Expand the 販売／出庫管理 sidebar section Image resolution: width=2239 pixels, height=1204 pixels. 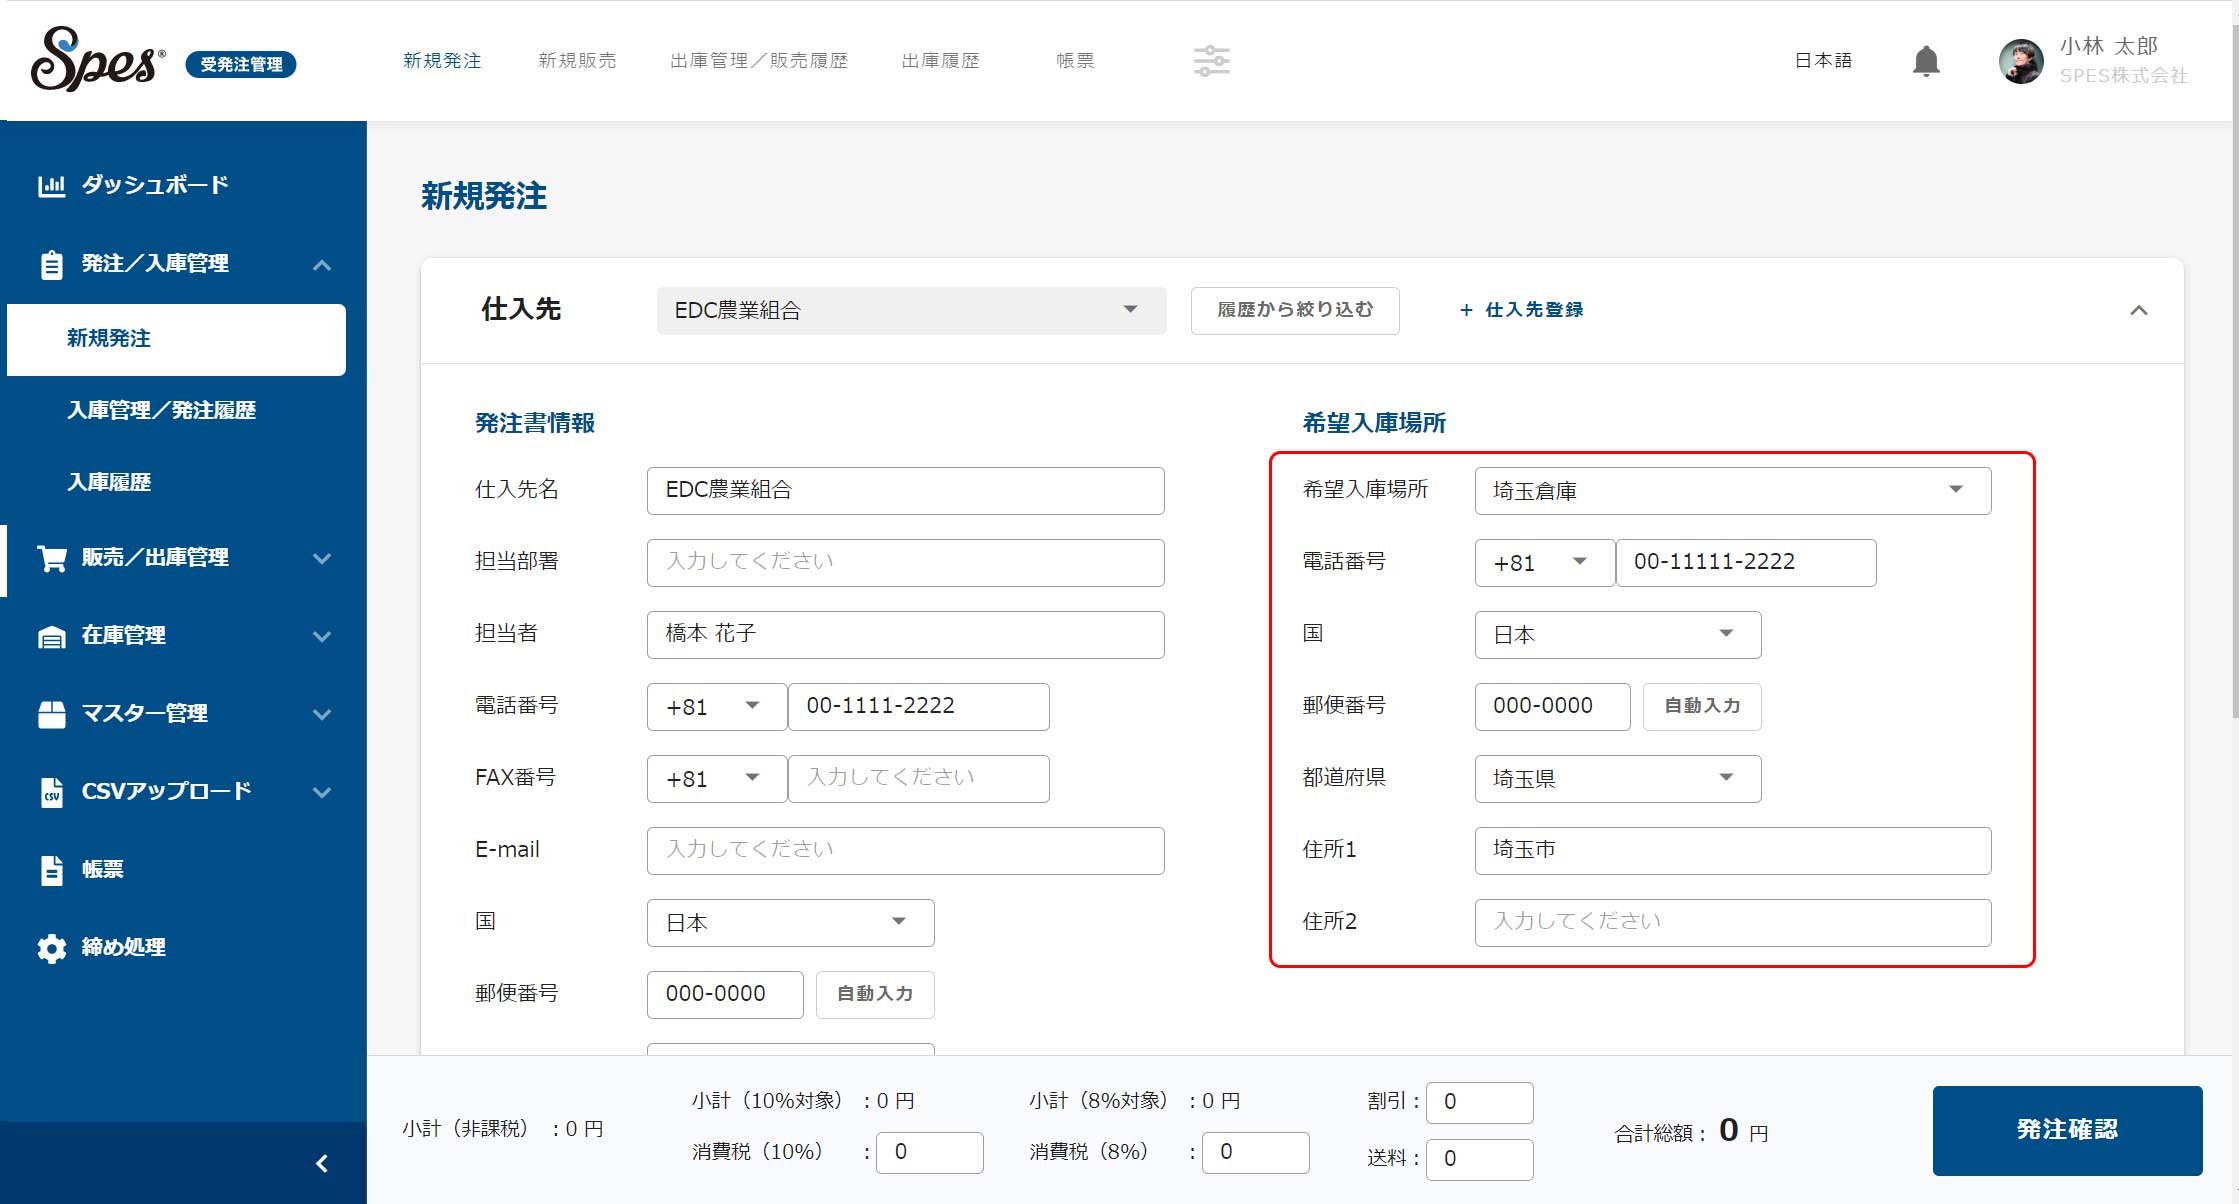[x=322, y=558]
